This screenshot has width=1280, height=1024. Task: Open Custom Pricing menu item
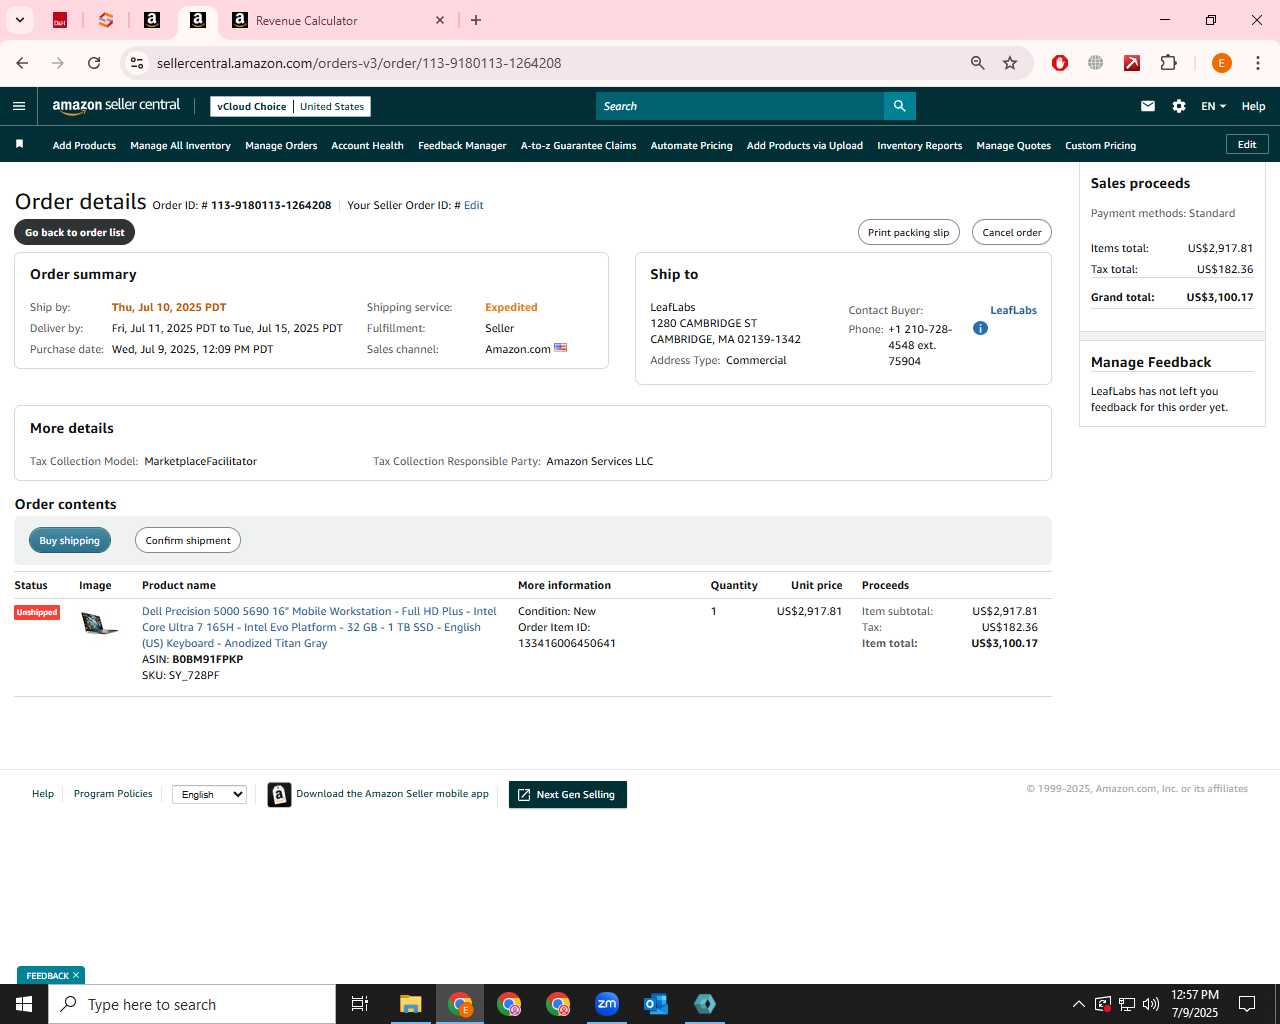[1100, 145]
